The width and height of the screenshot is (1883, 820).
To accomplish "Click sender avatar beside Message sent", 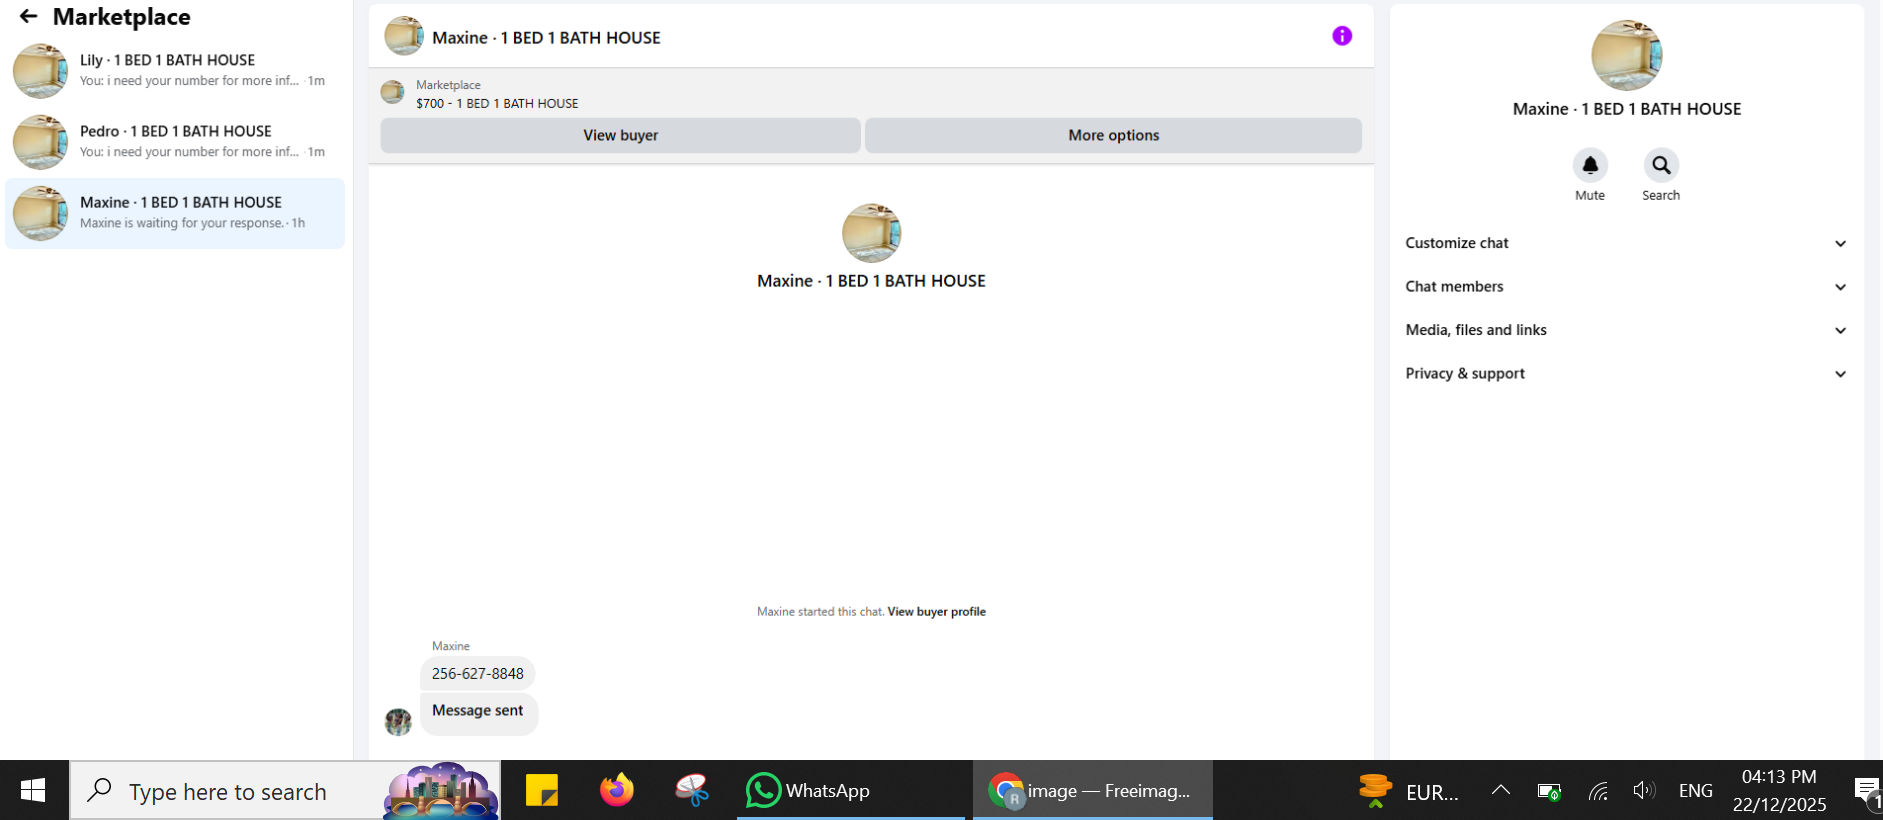I will pyautogui.click(x=398, y=722).
